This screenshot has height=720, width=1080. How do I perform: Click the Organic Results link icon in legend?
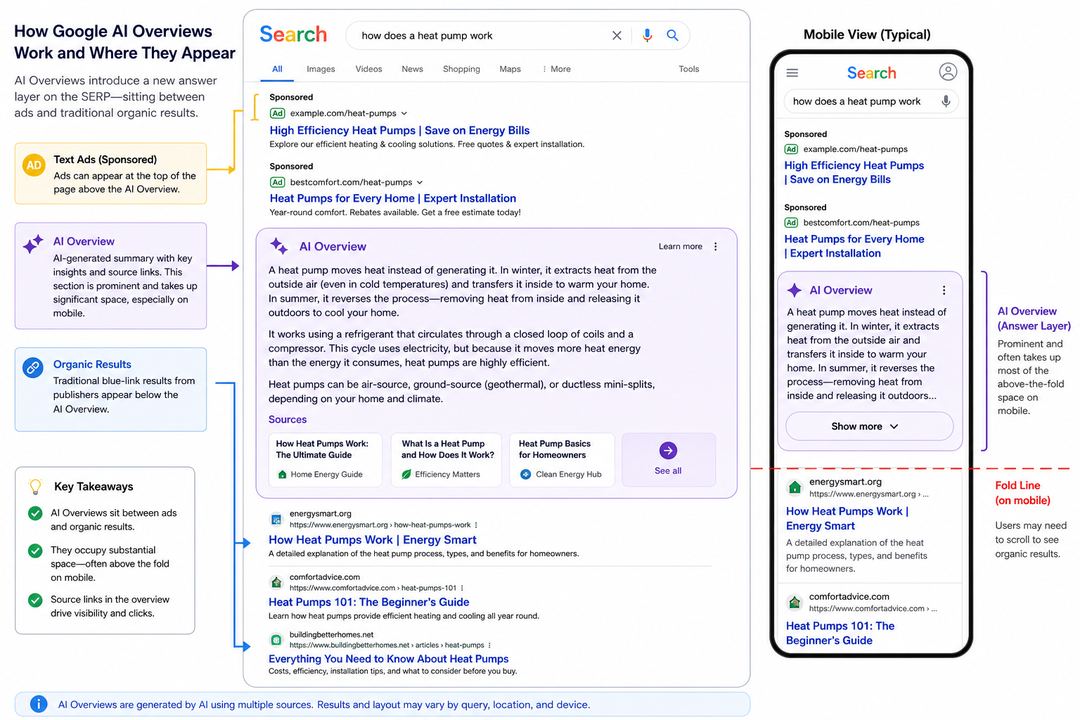[32, 367]
